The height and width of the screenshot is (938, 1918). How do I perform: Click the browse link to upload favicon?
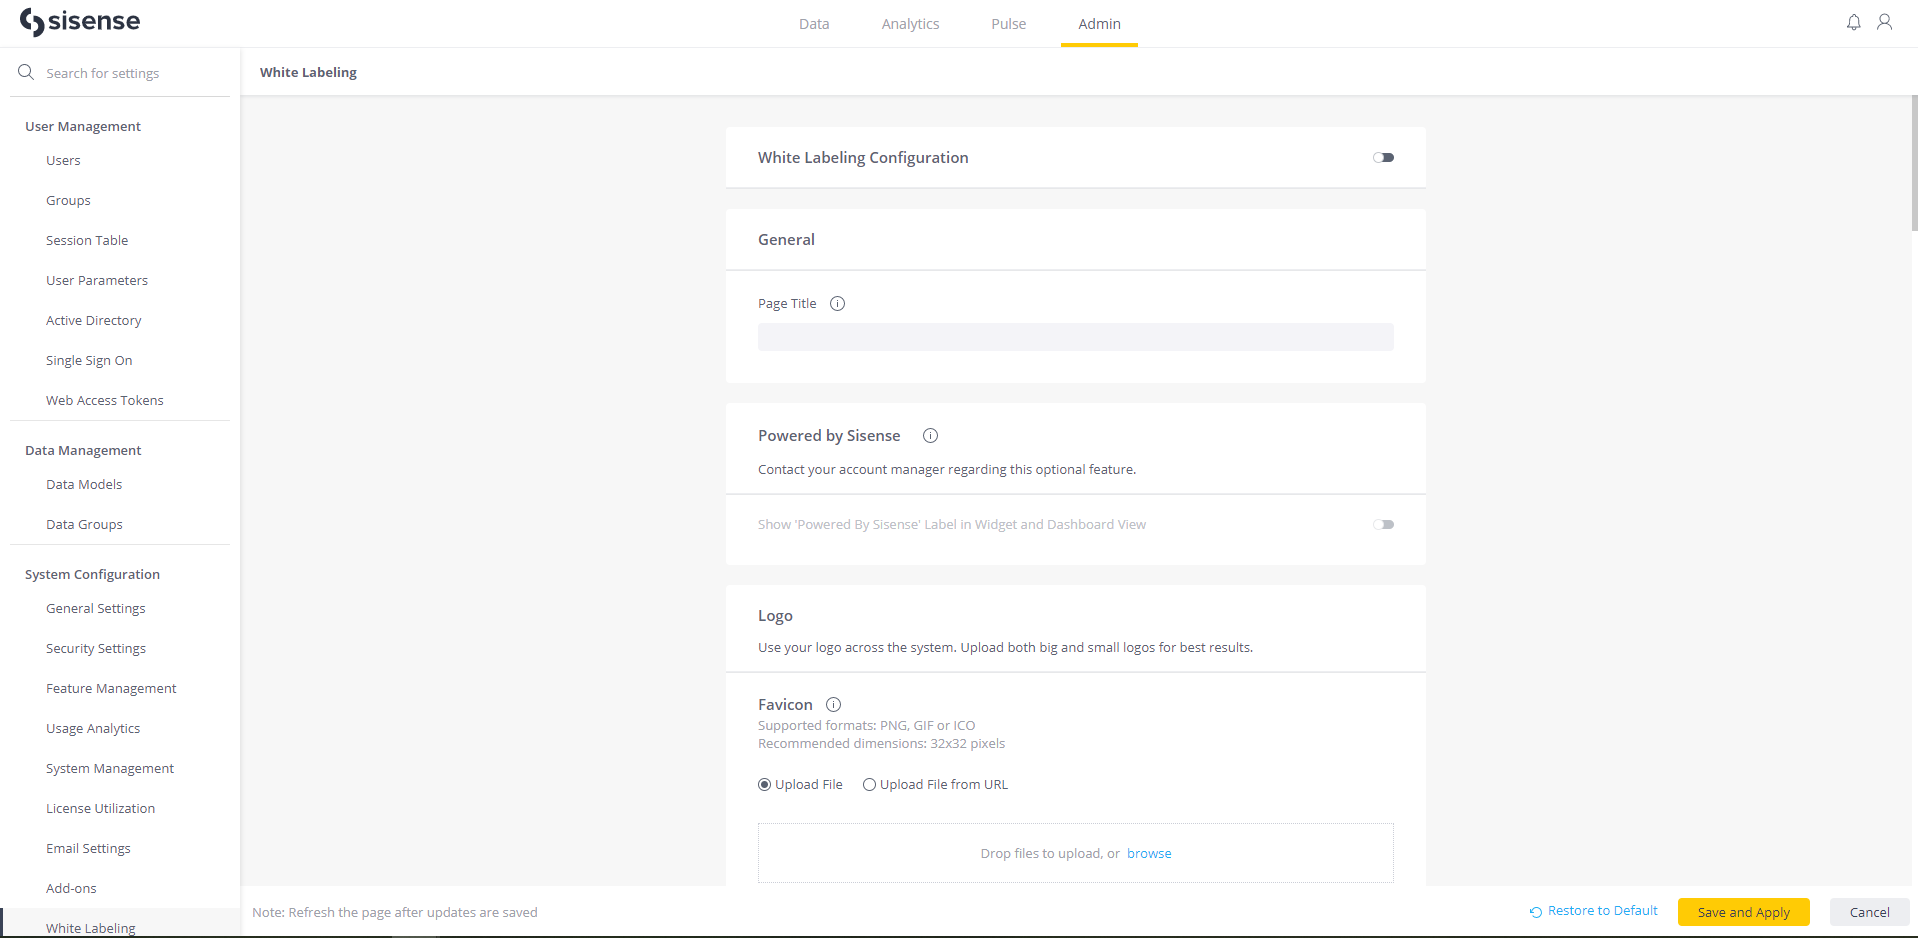click(1149, 854)
